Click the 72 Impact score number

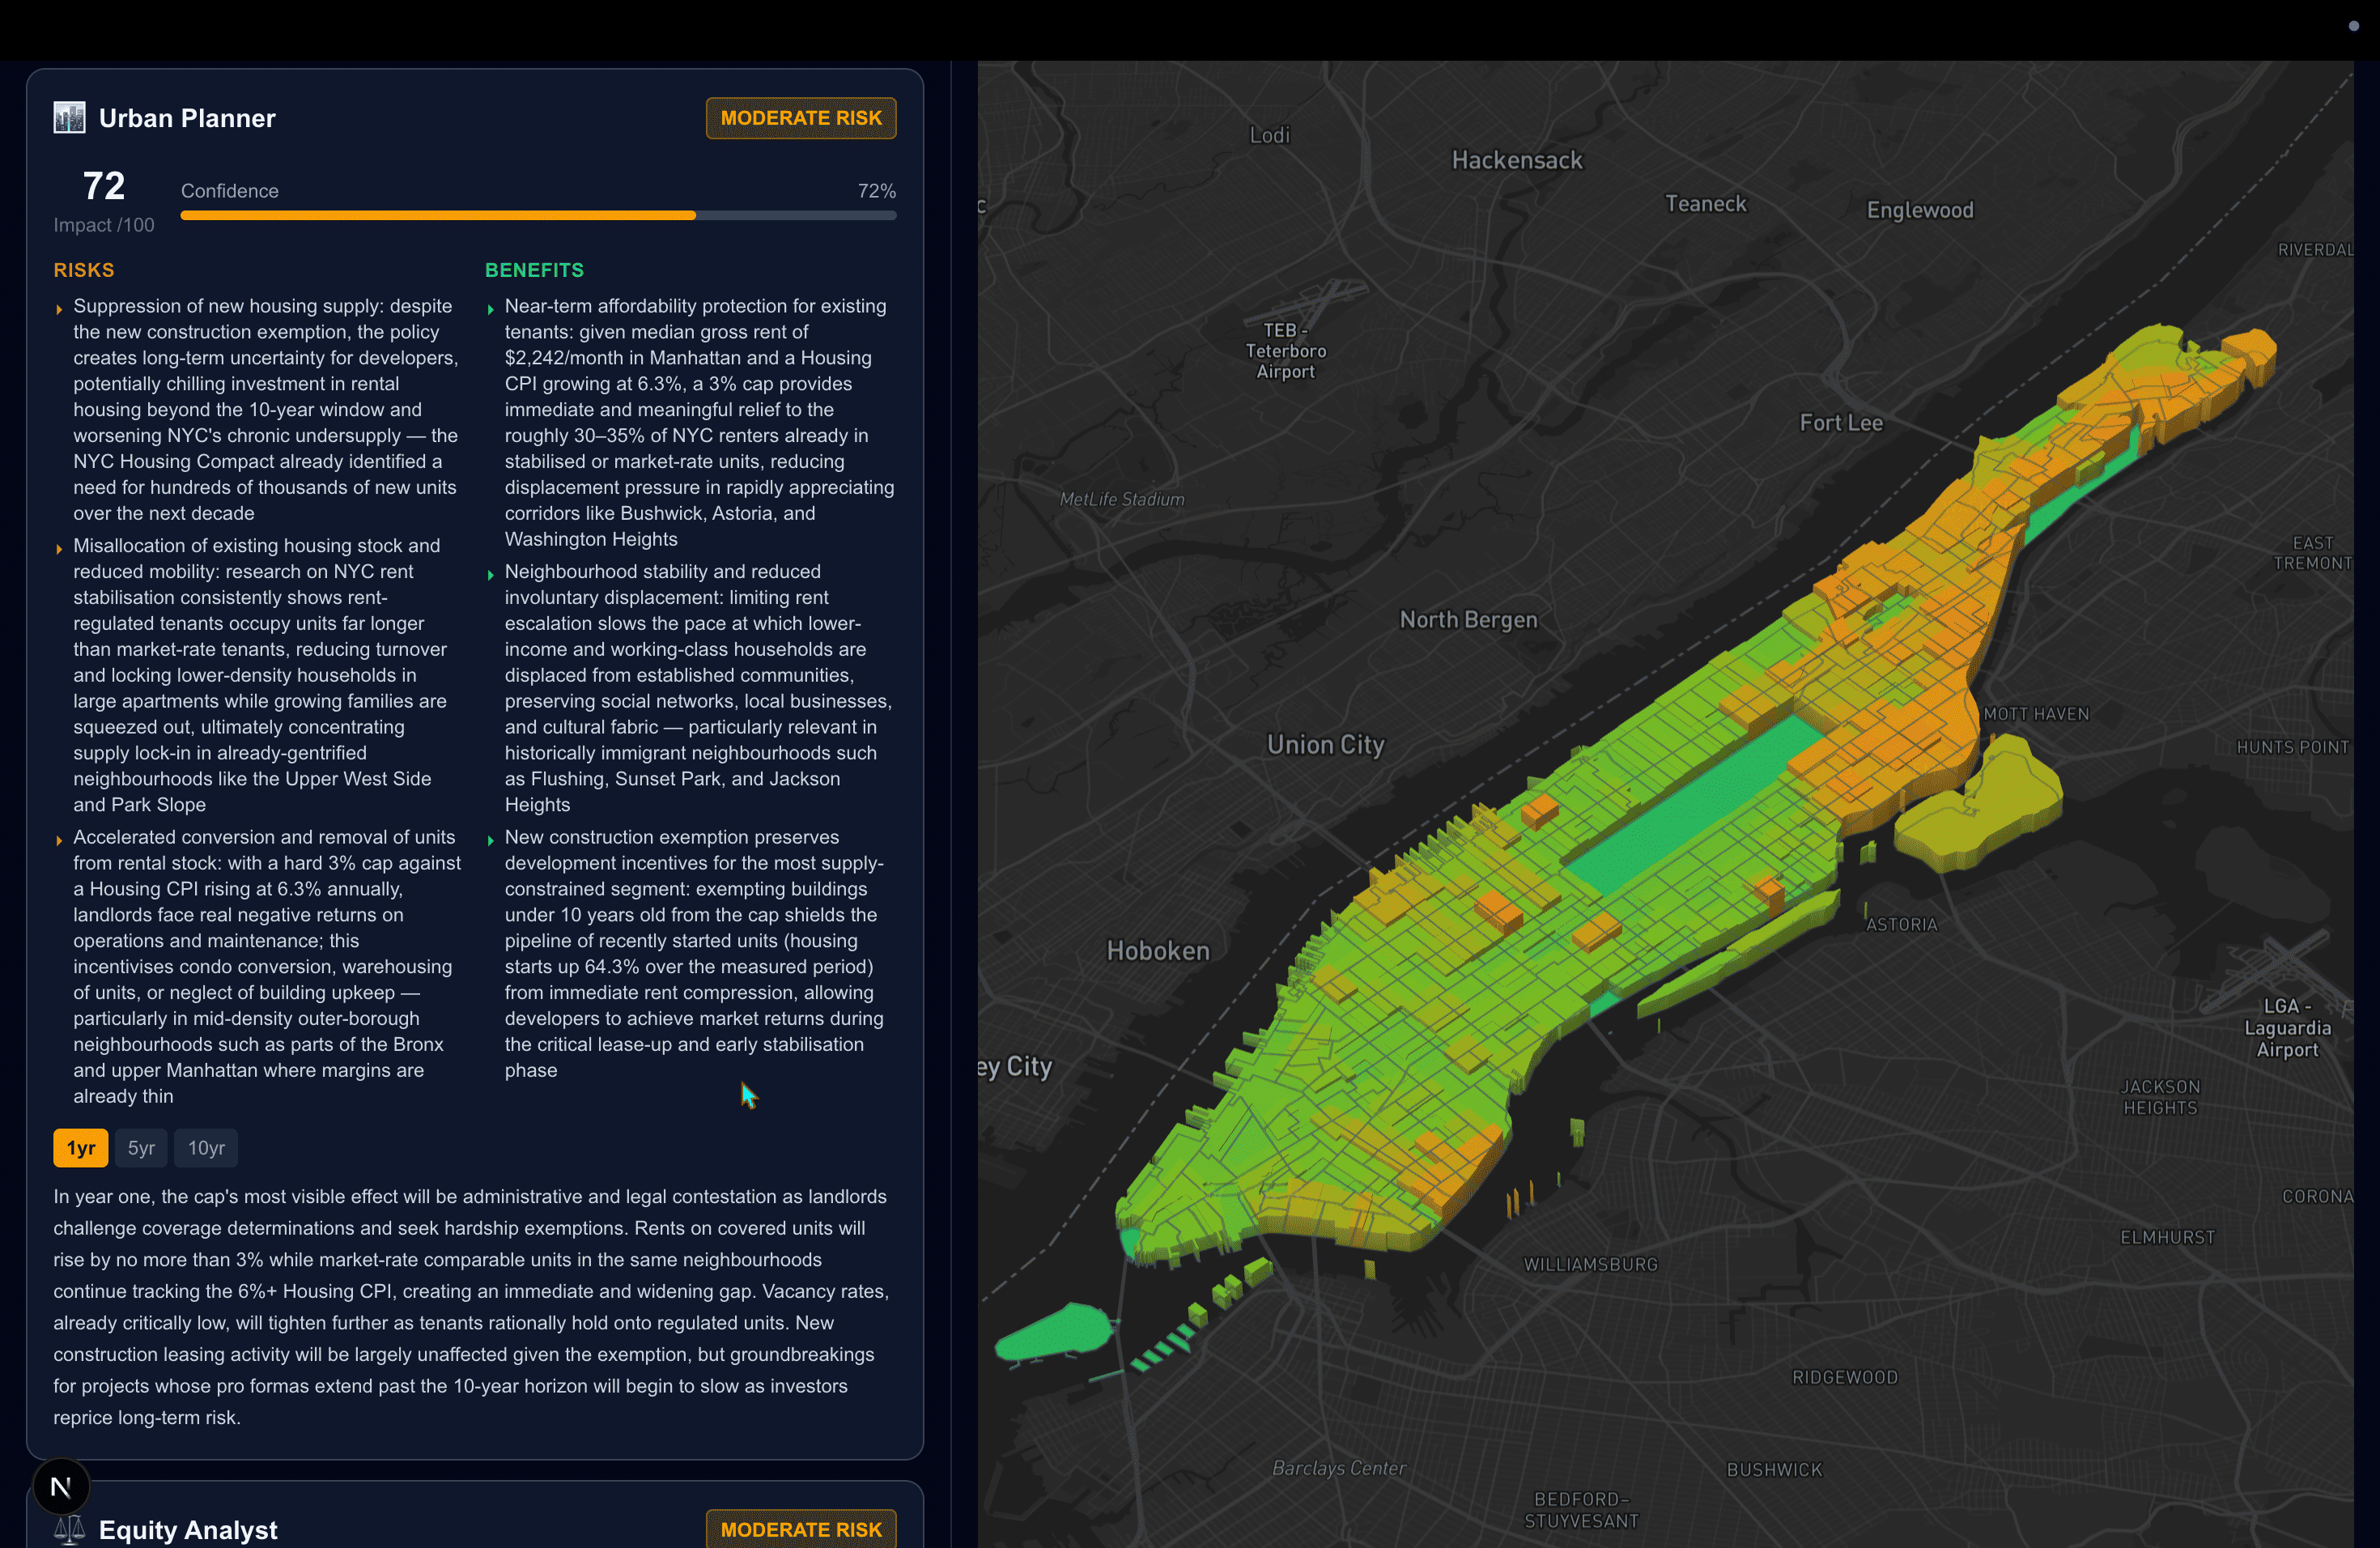[x=104, y=186]
